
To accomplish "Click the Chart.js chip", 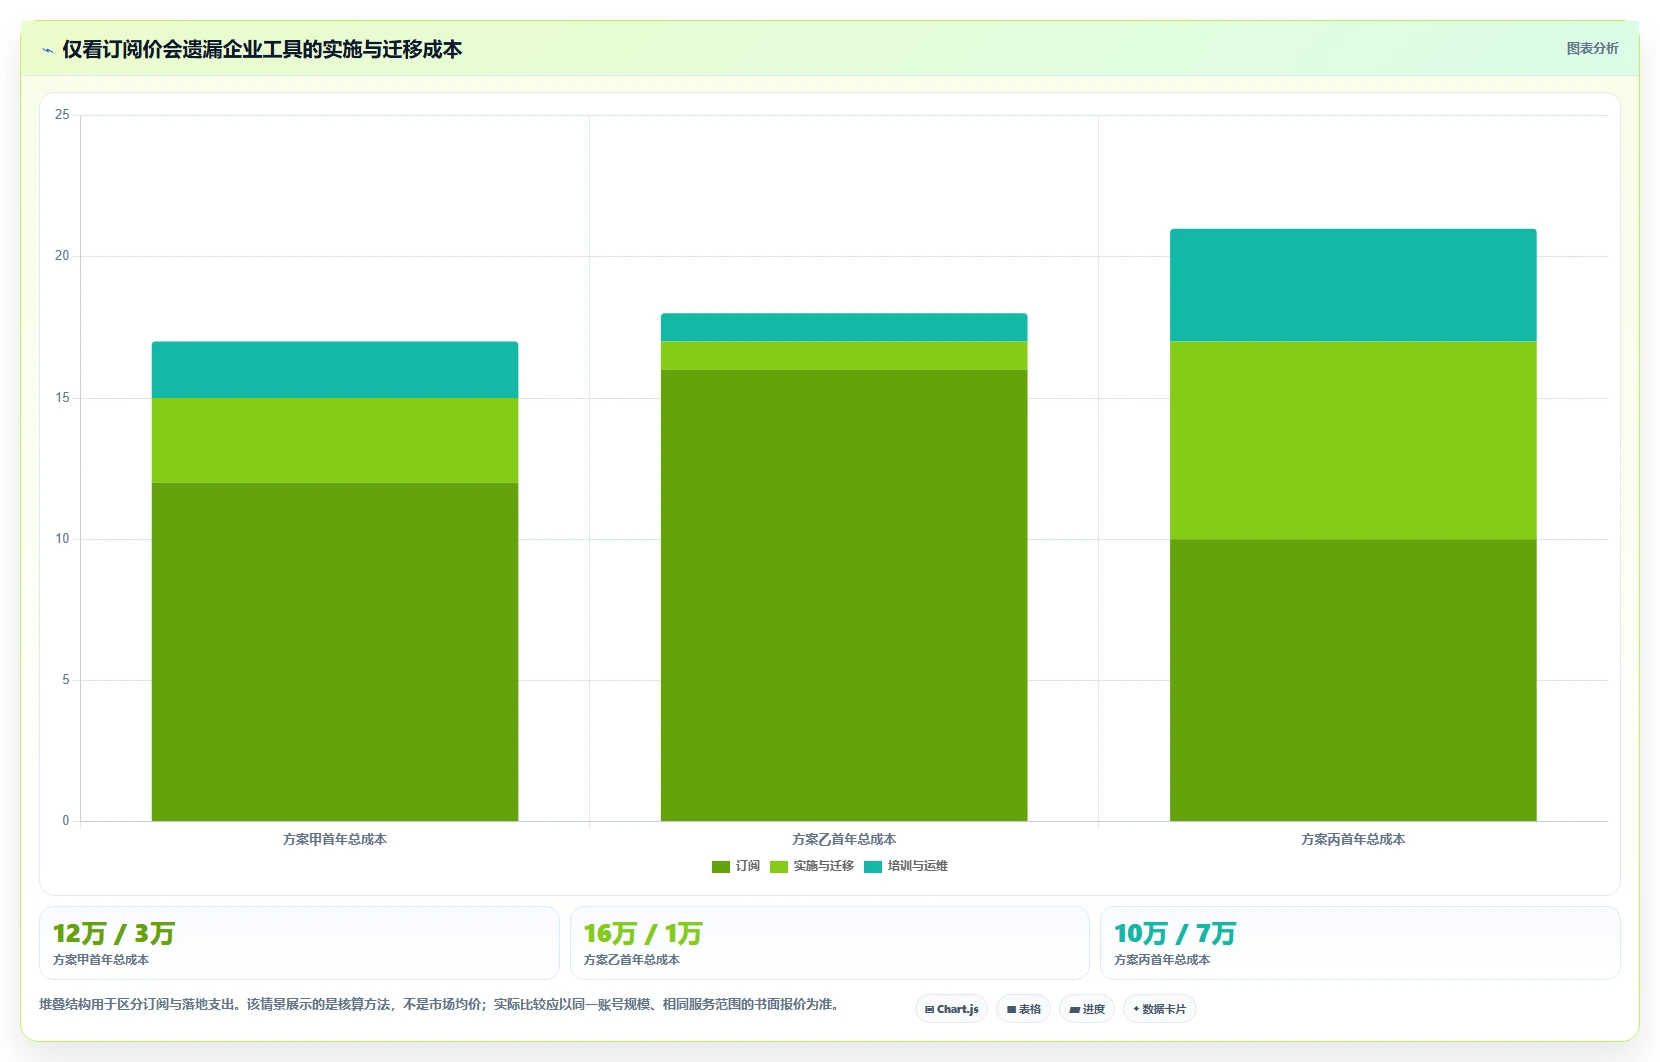I will (951, 1009).
